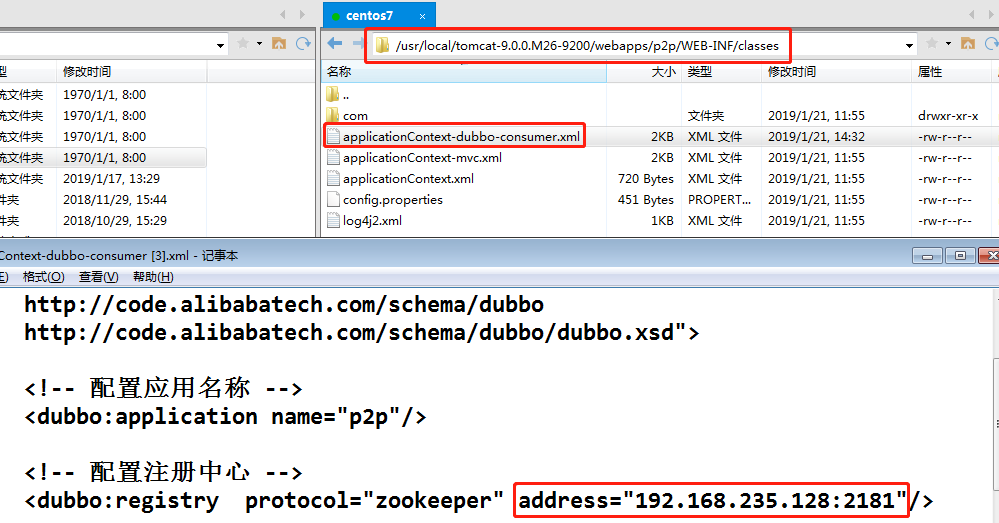This screenshot has height=523, width=999.
Task: Refresh the left local pane listing
Action: point(302,44)
